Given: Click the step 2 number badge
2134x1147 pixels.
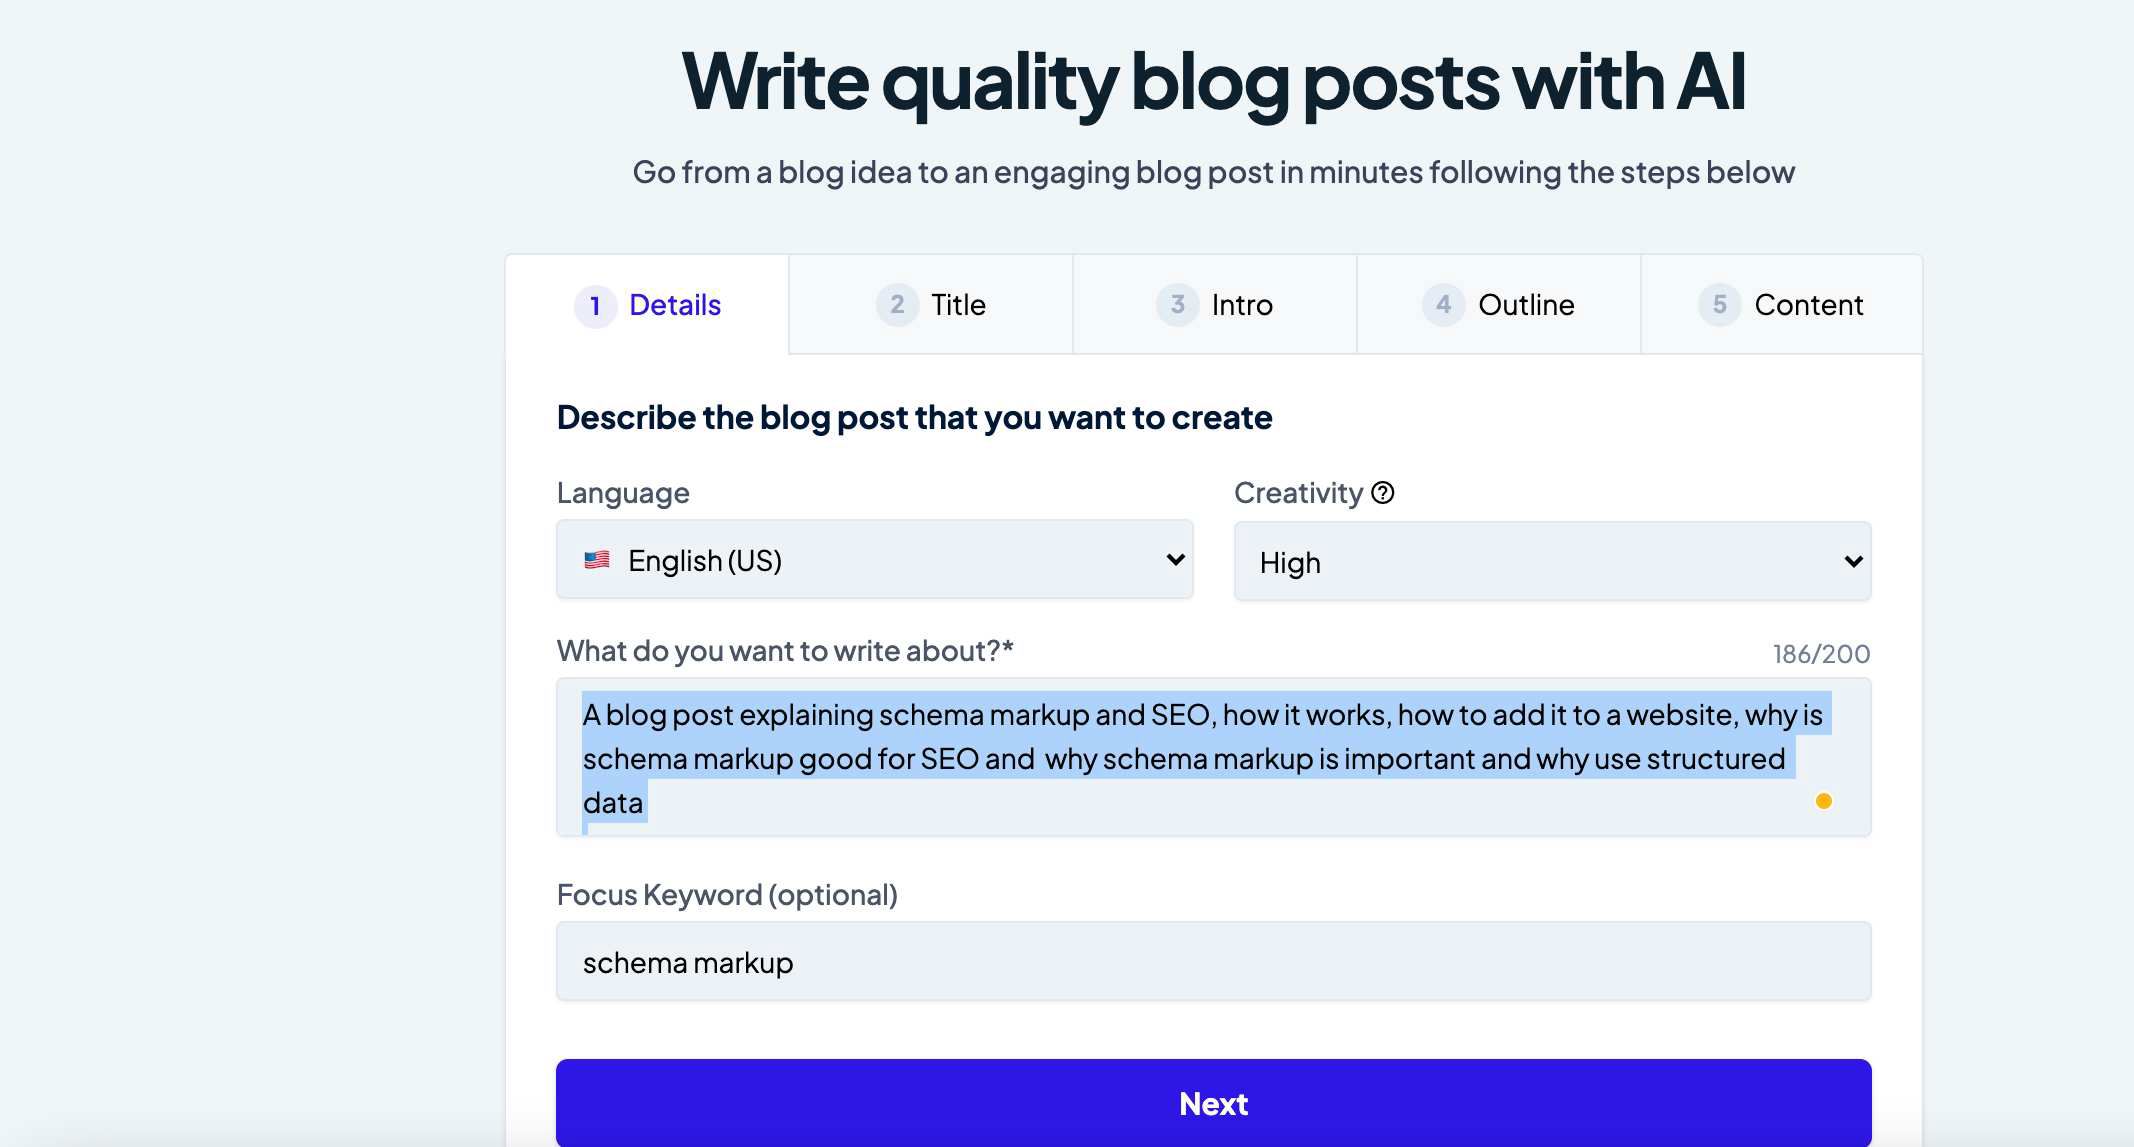Looking at the screenshot, I should pyautogui.click(x=897, y=304).
